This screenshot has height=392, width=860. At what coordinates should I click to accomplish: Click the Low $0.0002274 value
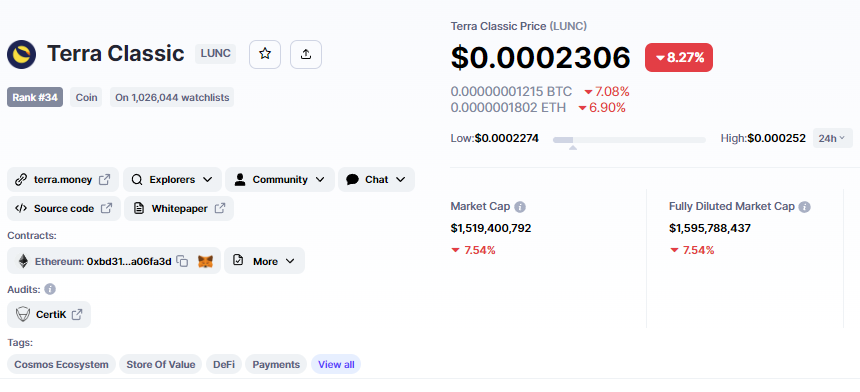tap(506, 138)
